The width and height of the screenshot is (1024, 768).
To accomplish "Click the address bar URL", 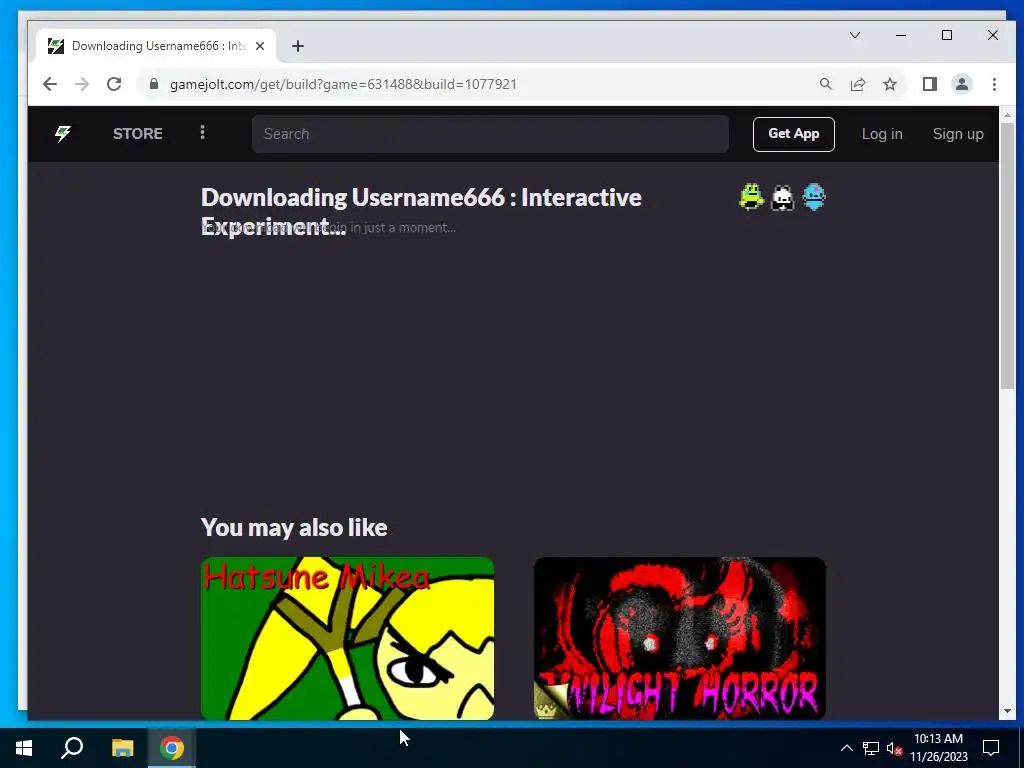I will 343,84.
